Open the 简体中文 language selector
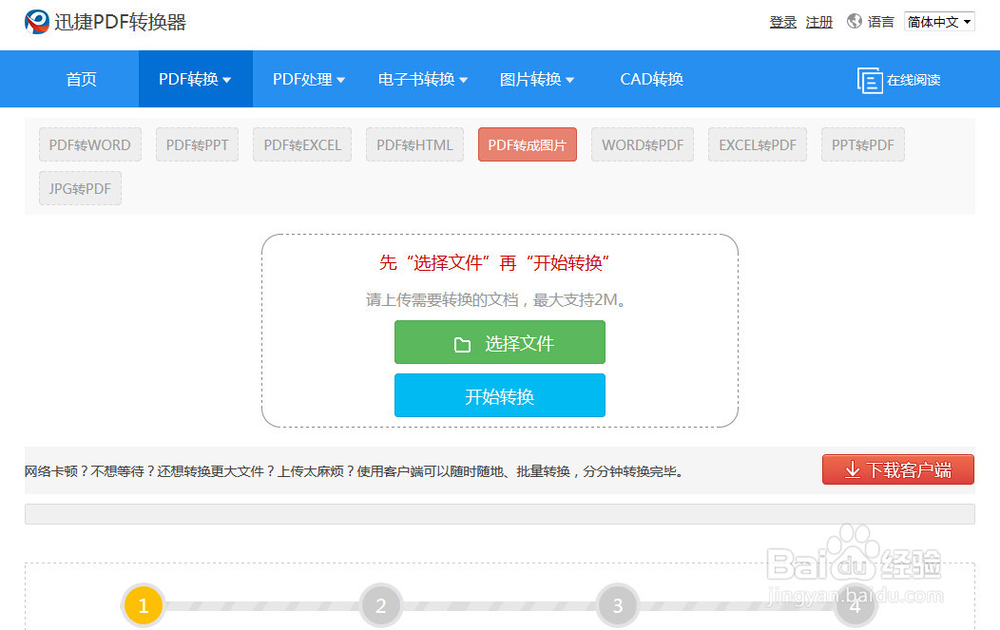Image resolution: width=1000 pixels, height=630 pixels. click(938, 20)
